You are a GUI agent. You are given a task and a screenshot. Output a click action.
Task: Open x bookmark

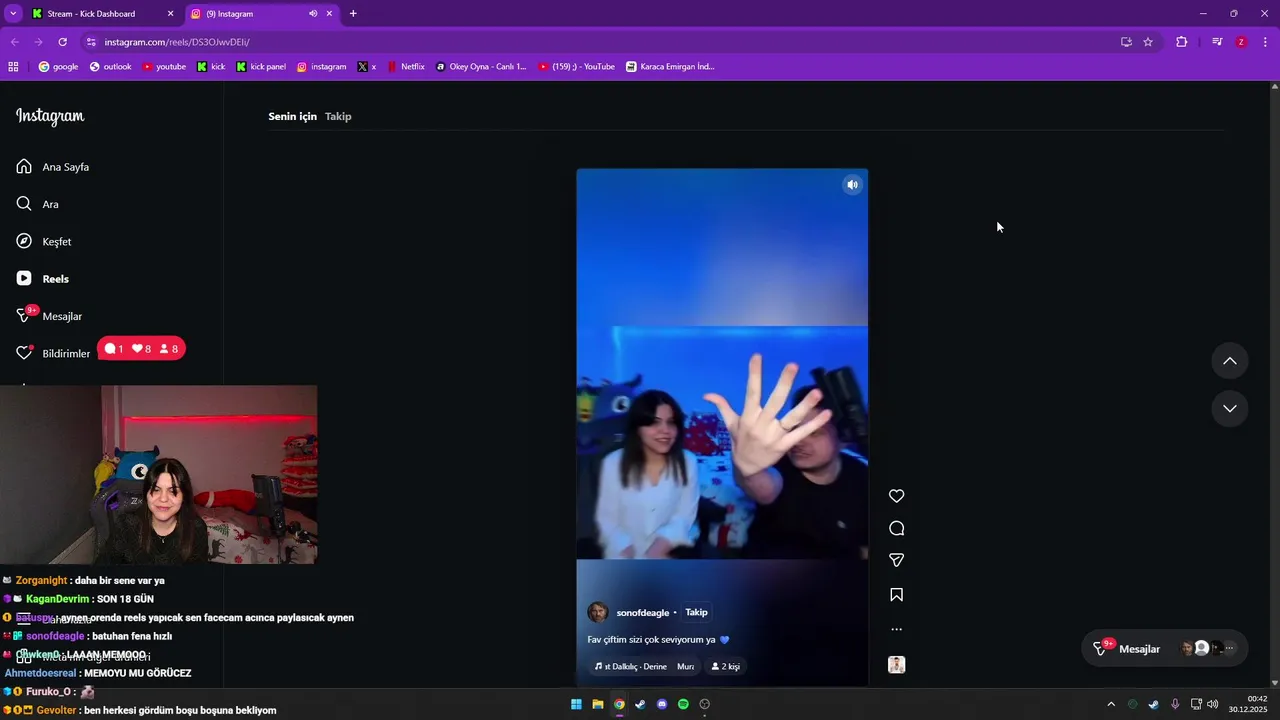click(x=367, y=67)
